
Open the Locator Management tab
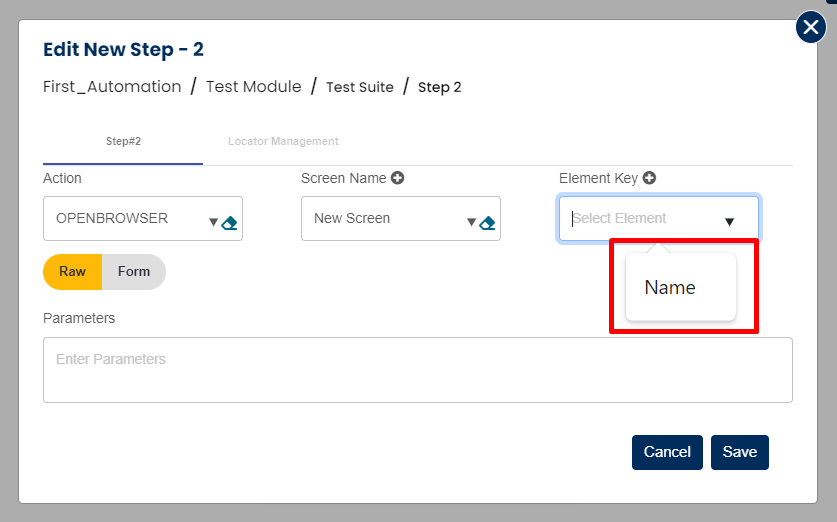click(283, 141)
